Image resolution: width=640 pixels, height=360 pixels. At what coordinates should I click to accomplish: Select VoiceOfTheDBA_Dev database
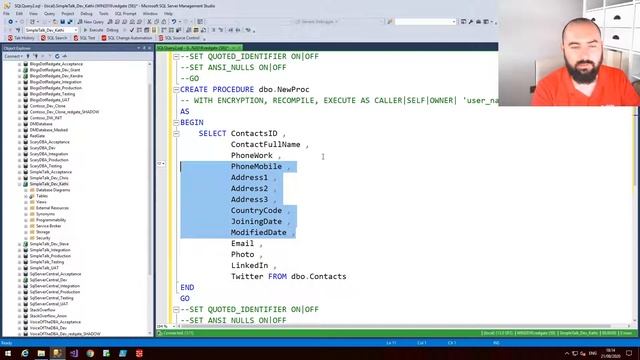pos(48,328)
